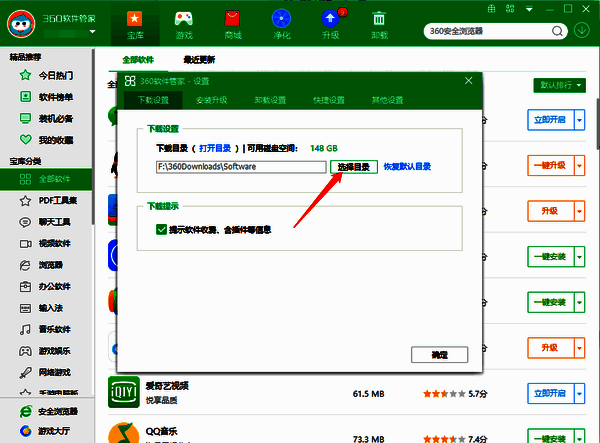Switch to 下载设置 tab in settings
This screenshot has height=443, width=600.
153,100
